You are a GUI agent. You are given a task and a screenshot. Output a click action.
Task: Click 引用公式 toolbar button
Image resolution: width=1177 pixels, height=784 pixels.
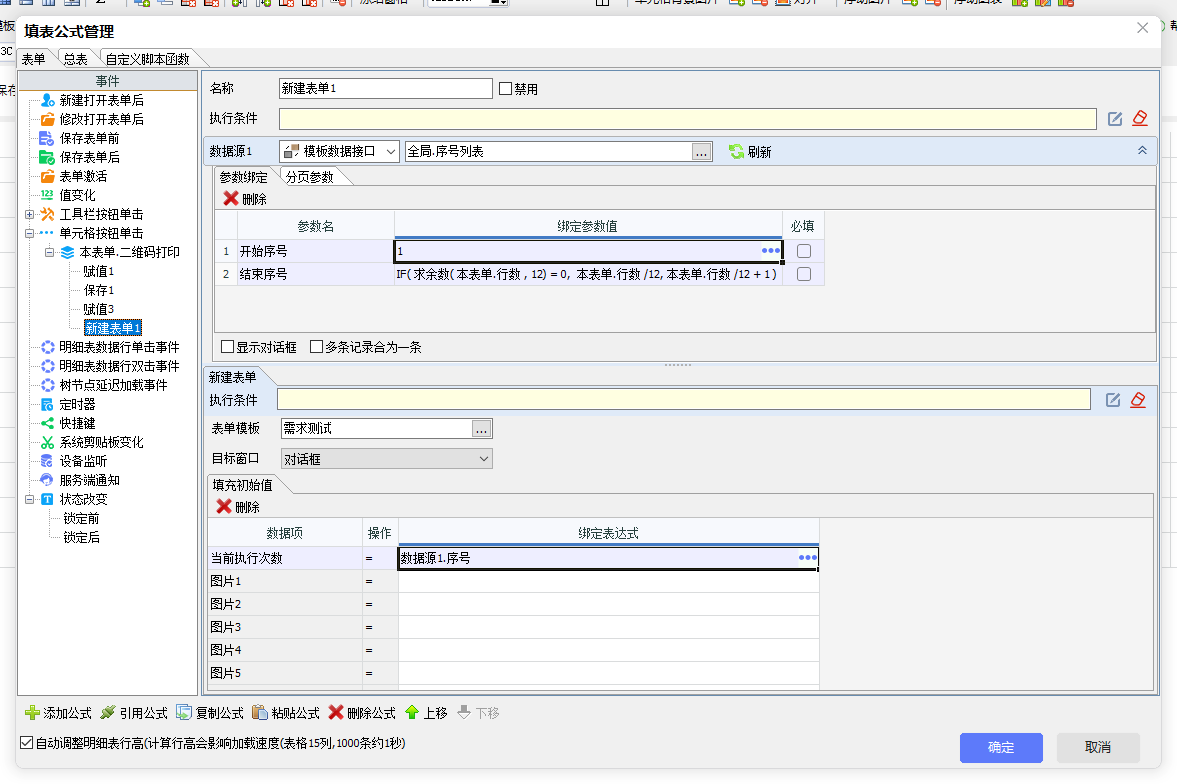pos(134,713)
